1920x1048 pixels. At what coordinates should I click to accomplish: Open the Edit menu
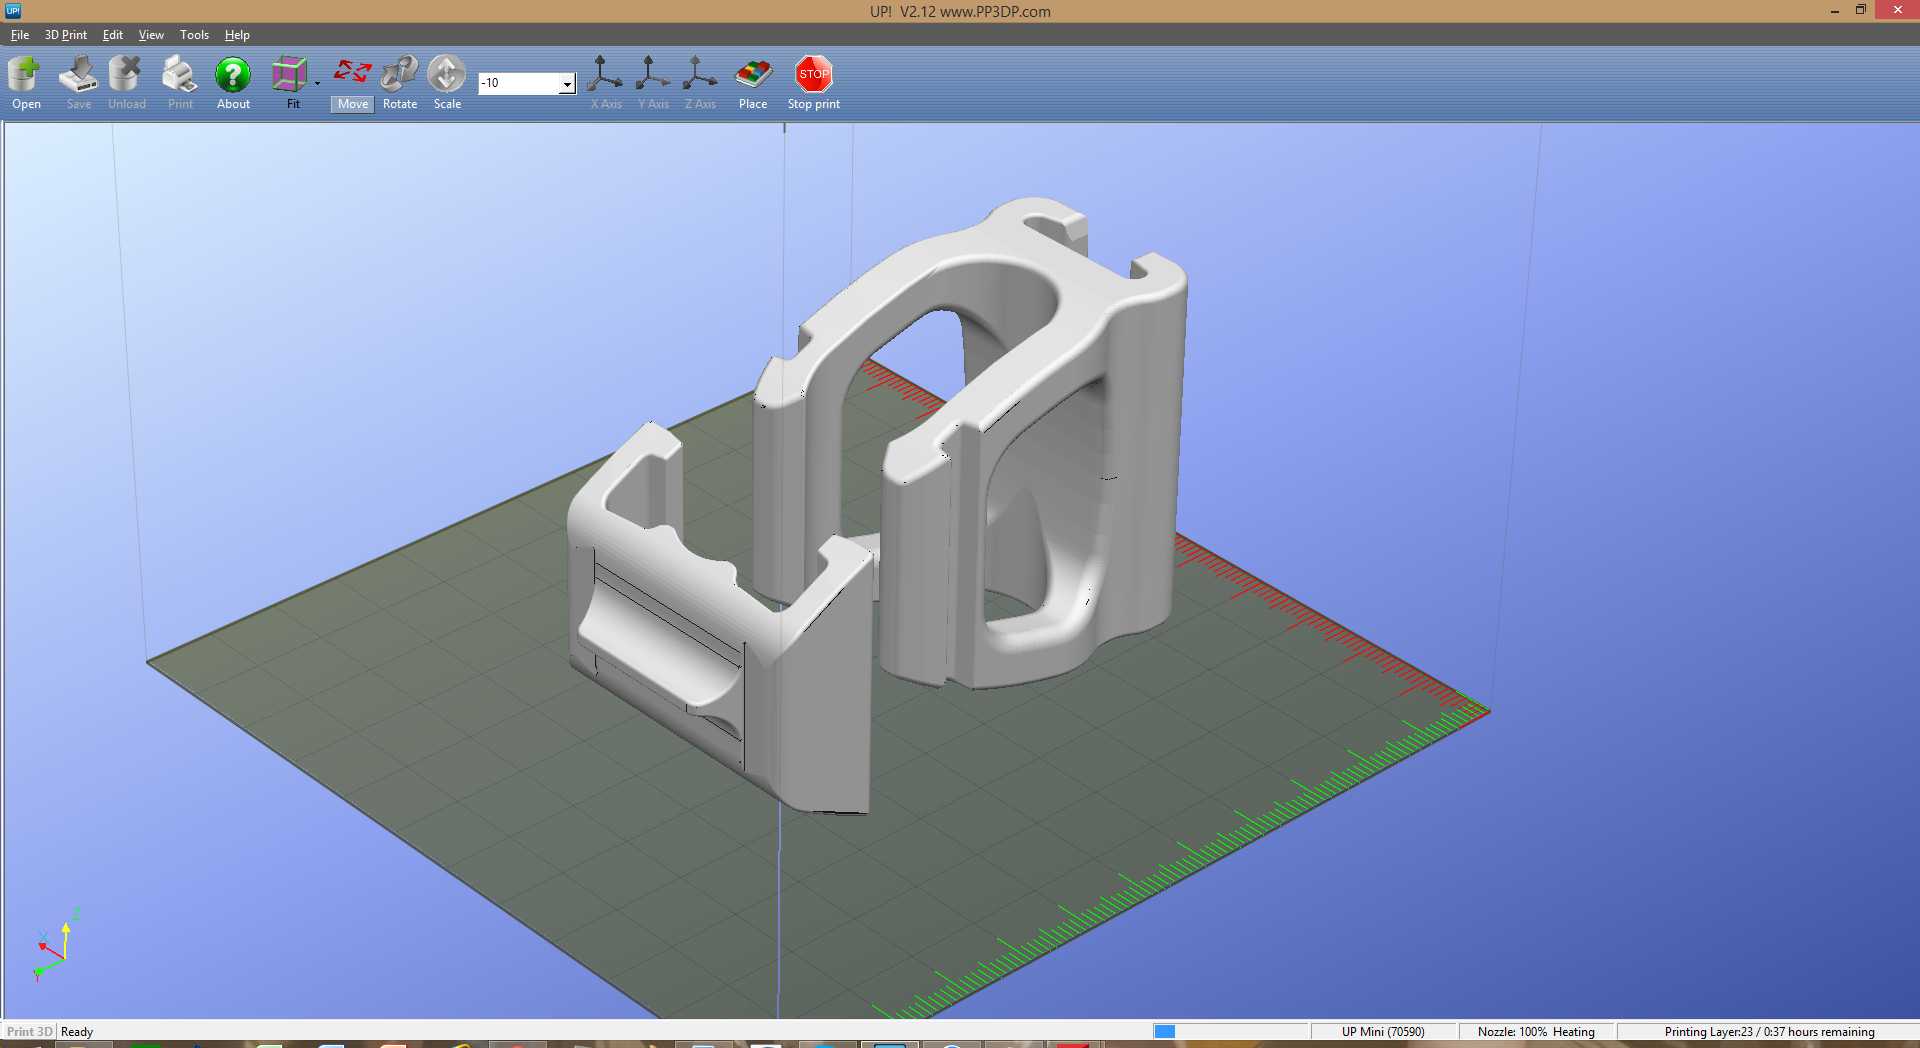coord(113,35)
